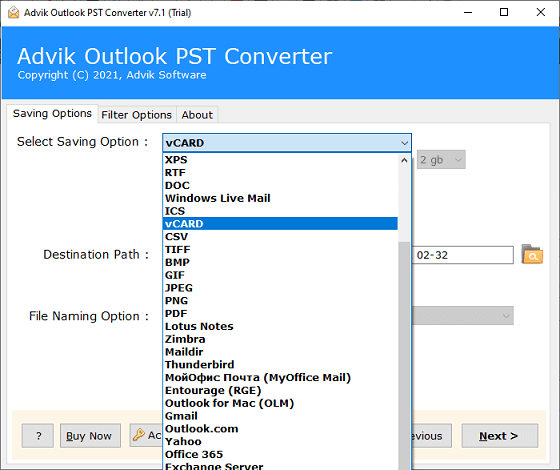Close the Advik PST Converter window

point(541,12)
